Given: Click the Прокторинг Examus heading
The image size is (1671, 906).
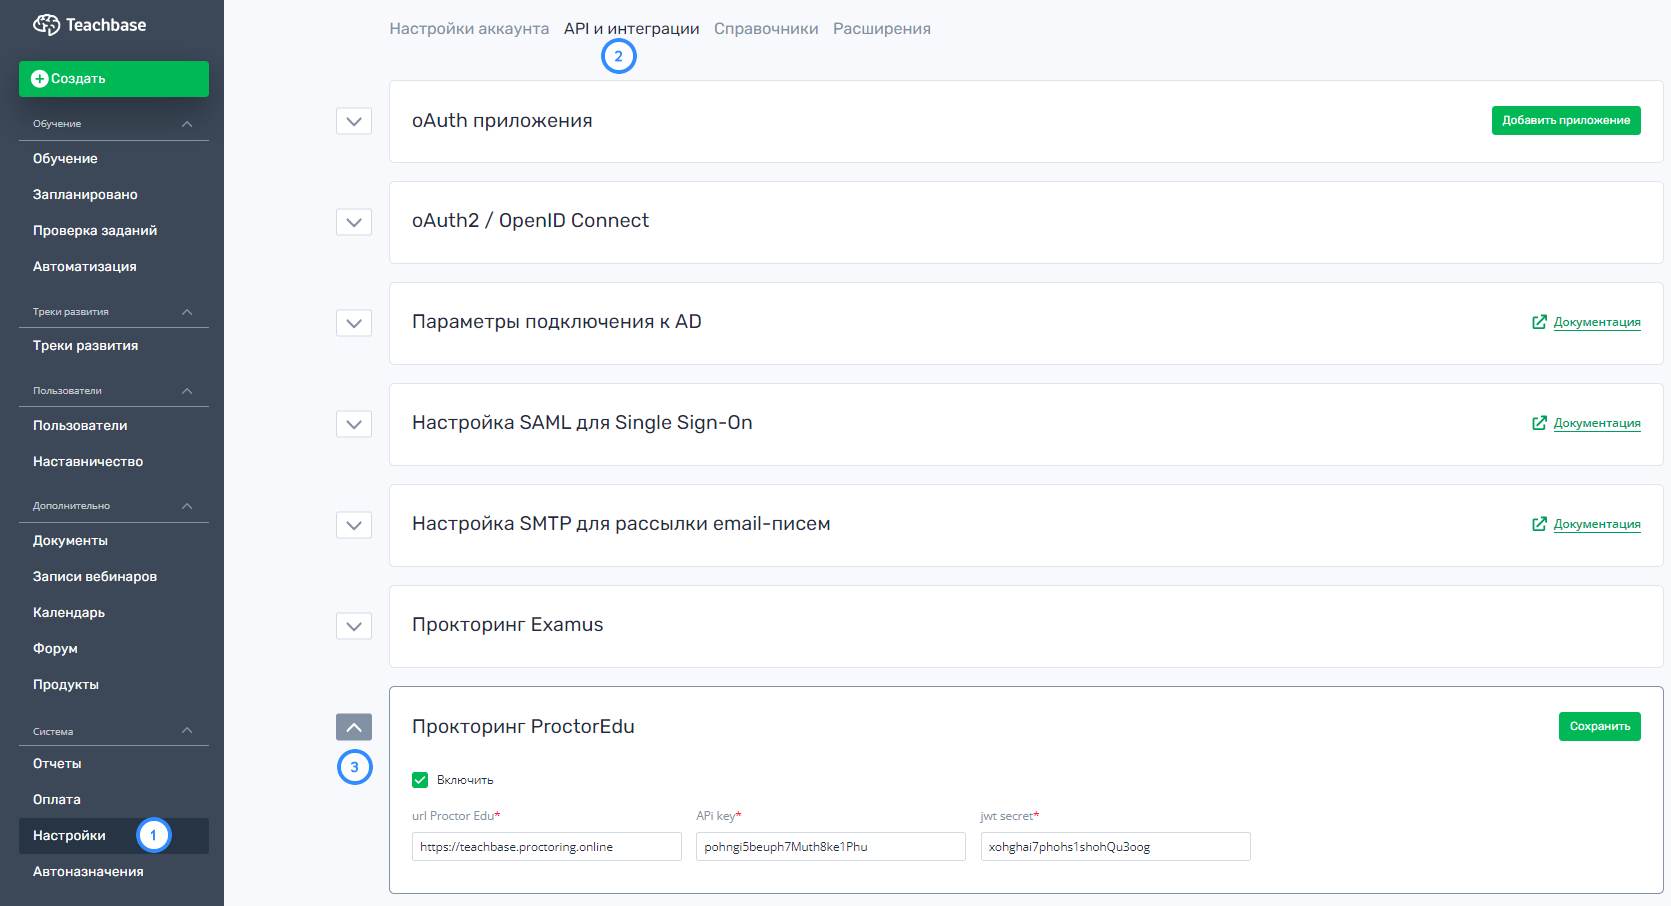Looking at the screenshot, I should [x=508, y=625].
